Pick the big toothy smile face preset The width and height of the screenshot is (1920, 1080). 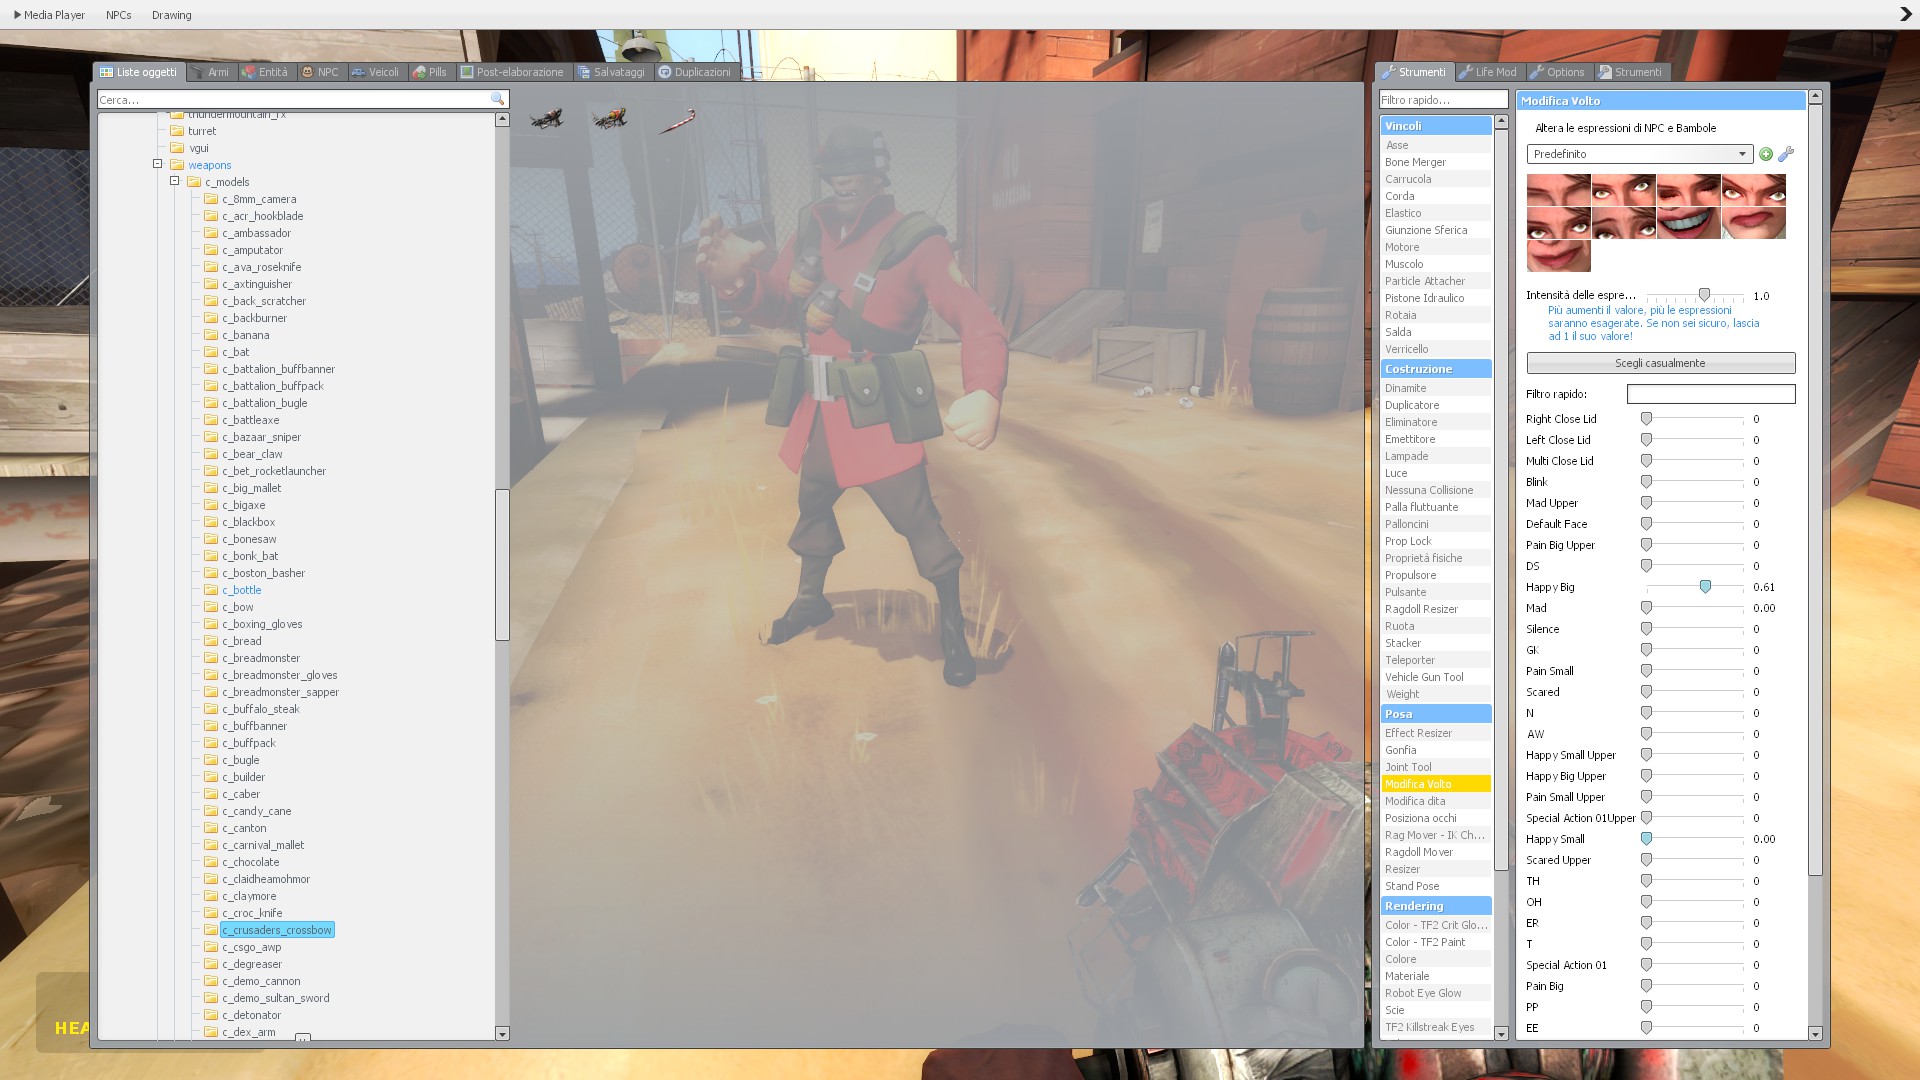[1689, 223]
